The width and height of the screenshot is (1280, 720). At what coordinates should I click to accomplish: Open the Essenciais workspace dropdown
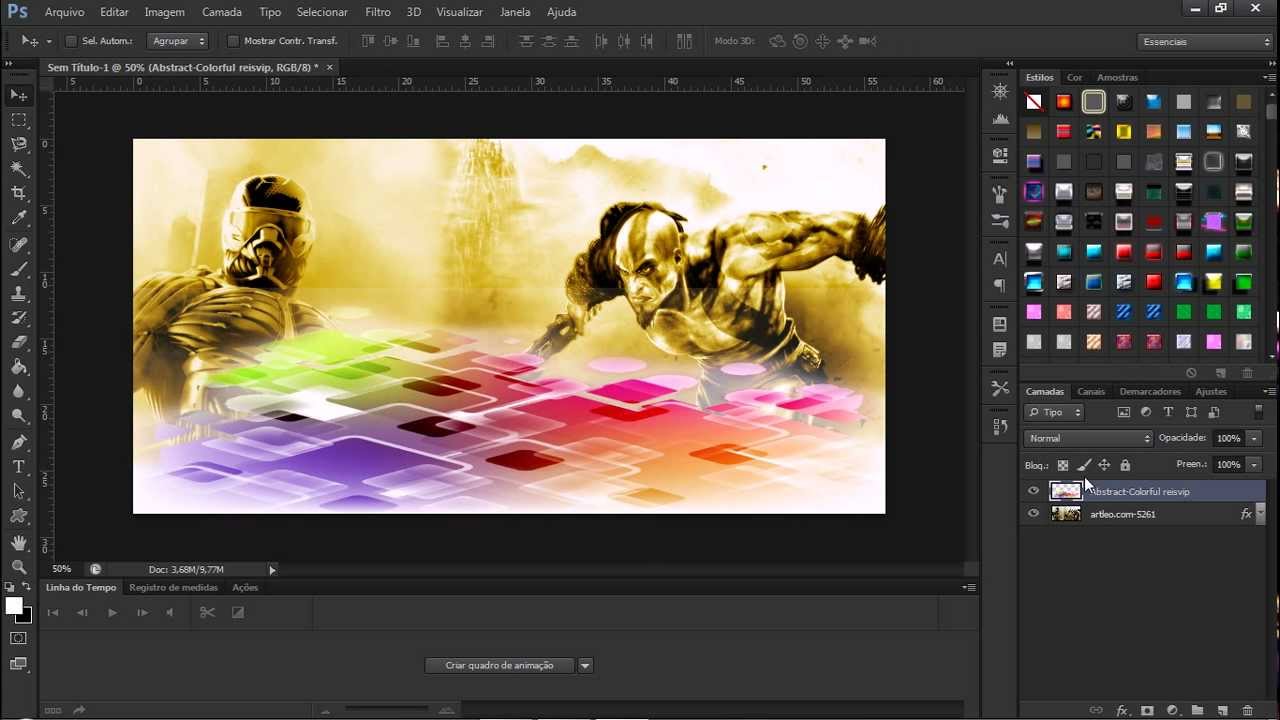(1206, 42)
